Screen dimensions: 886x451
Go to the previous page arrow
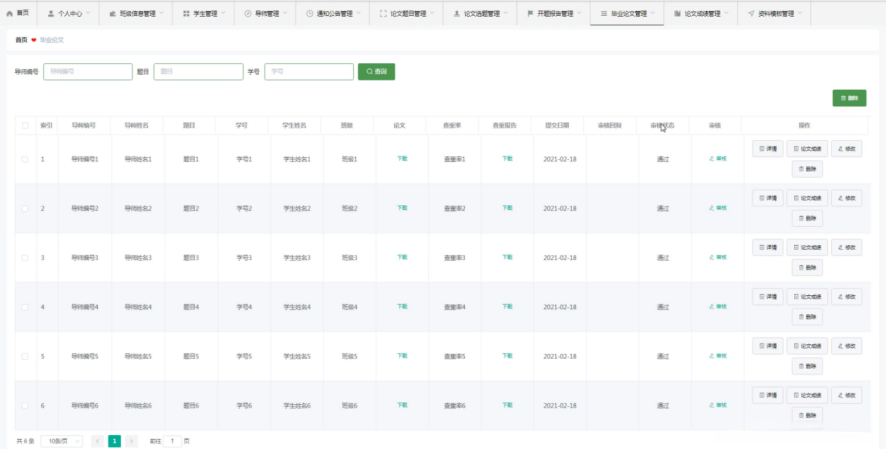point(97,441)
